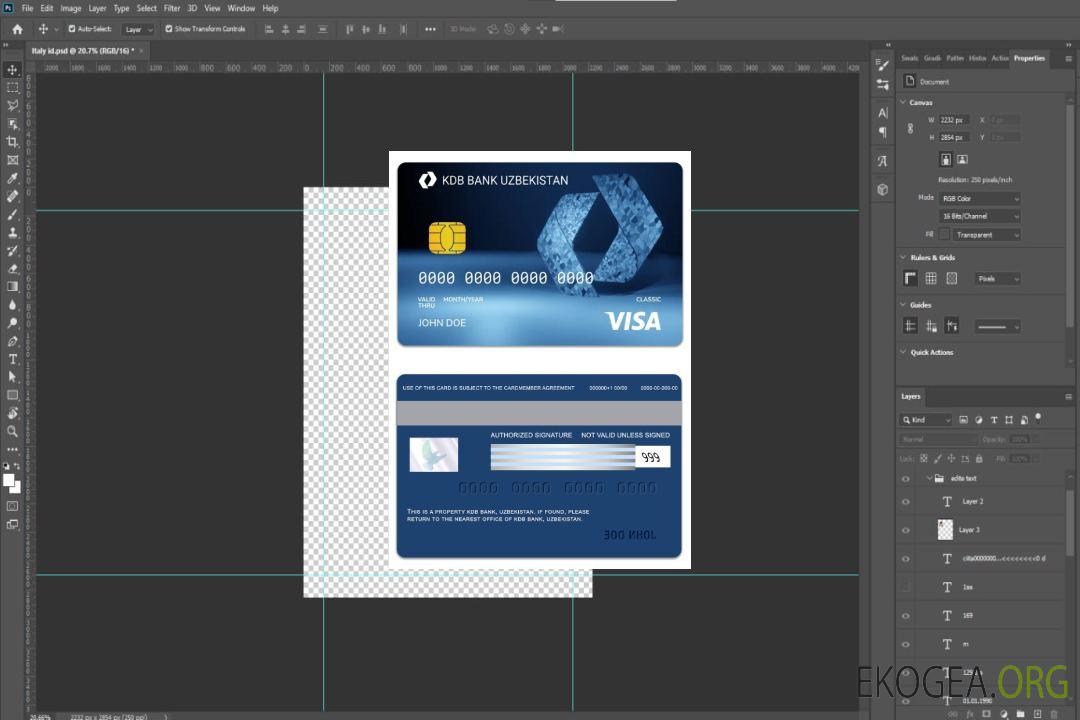Hide the Layer 3 layer
1080x720 pixels.
(x=906, y=531)
